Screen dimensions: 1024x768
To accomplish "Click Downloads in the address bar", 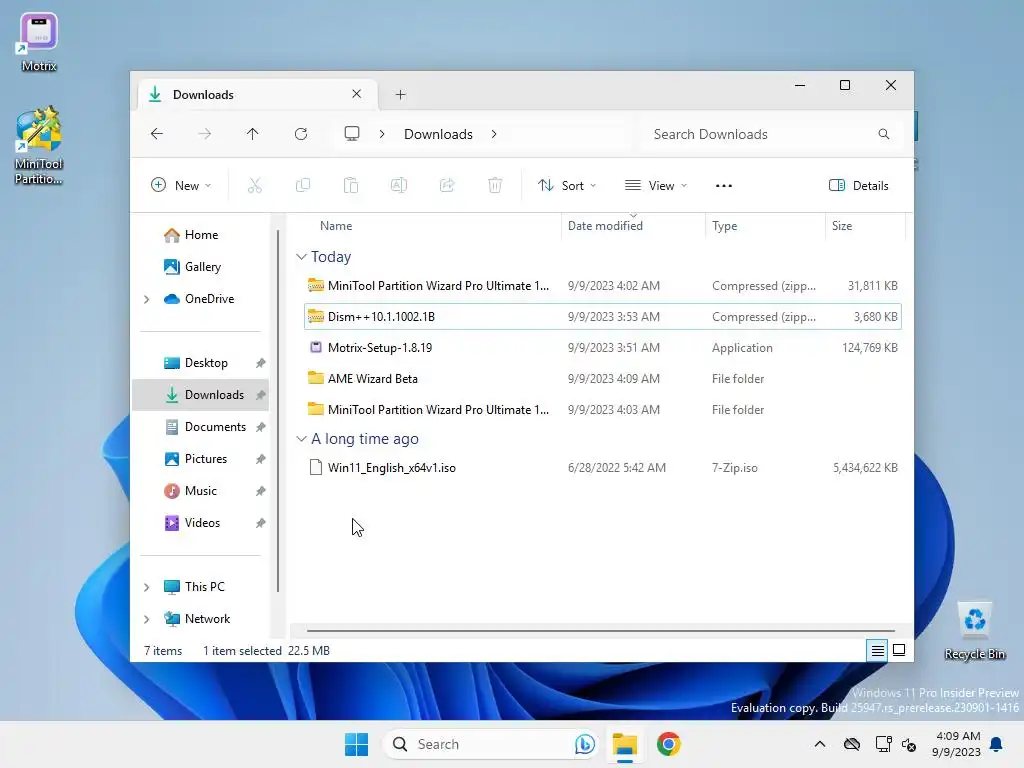I will (438, 134).
